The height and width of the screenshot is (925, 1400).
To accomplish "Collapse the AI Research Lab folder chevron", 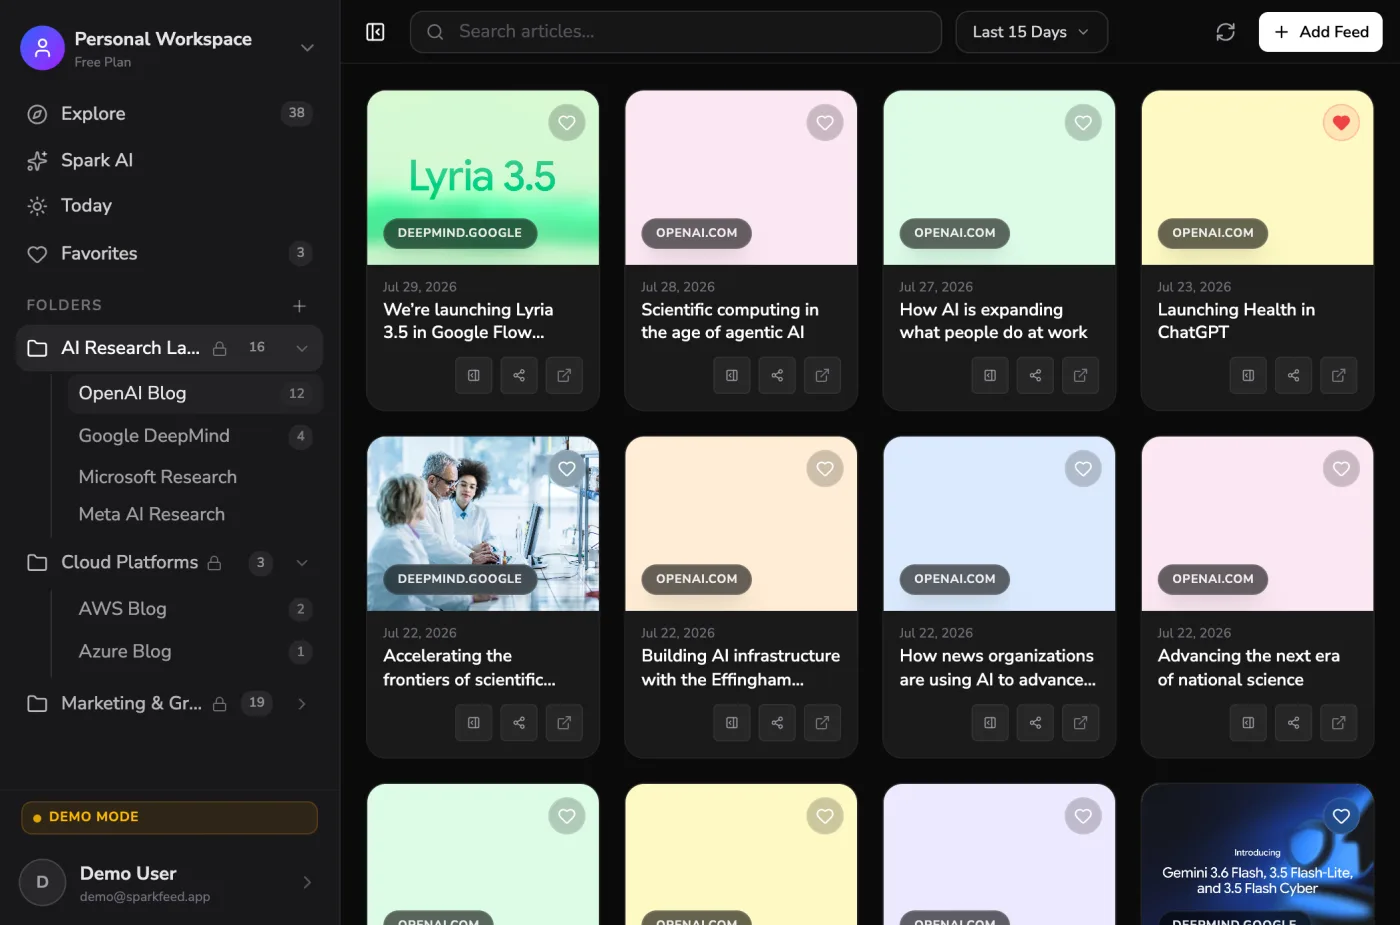I will tap(301, 348).
